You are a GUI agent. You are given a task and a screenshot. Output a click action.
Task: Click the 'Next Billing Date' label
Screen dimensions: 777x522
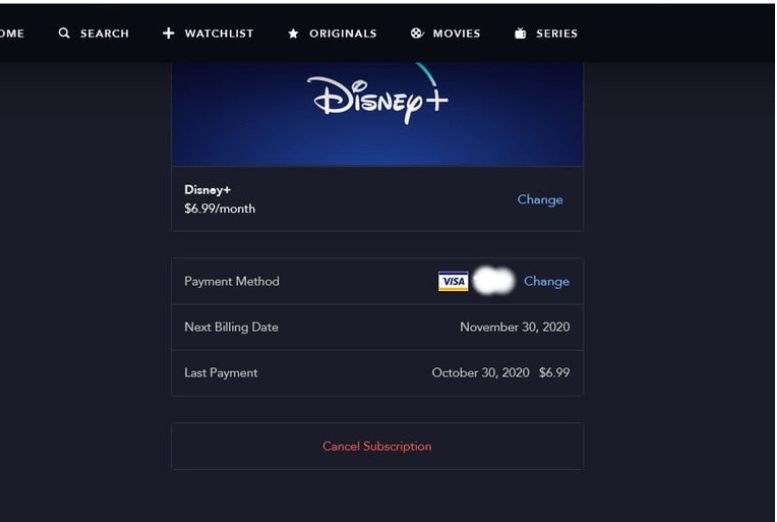pyautogui.click(x=231, y=327)
